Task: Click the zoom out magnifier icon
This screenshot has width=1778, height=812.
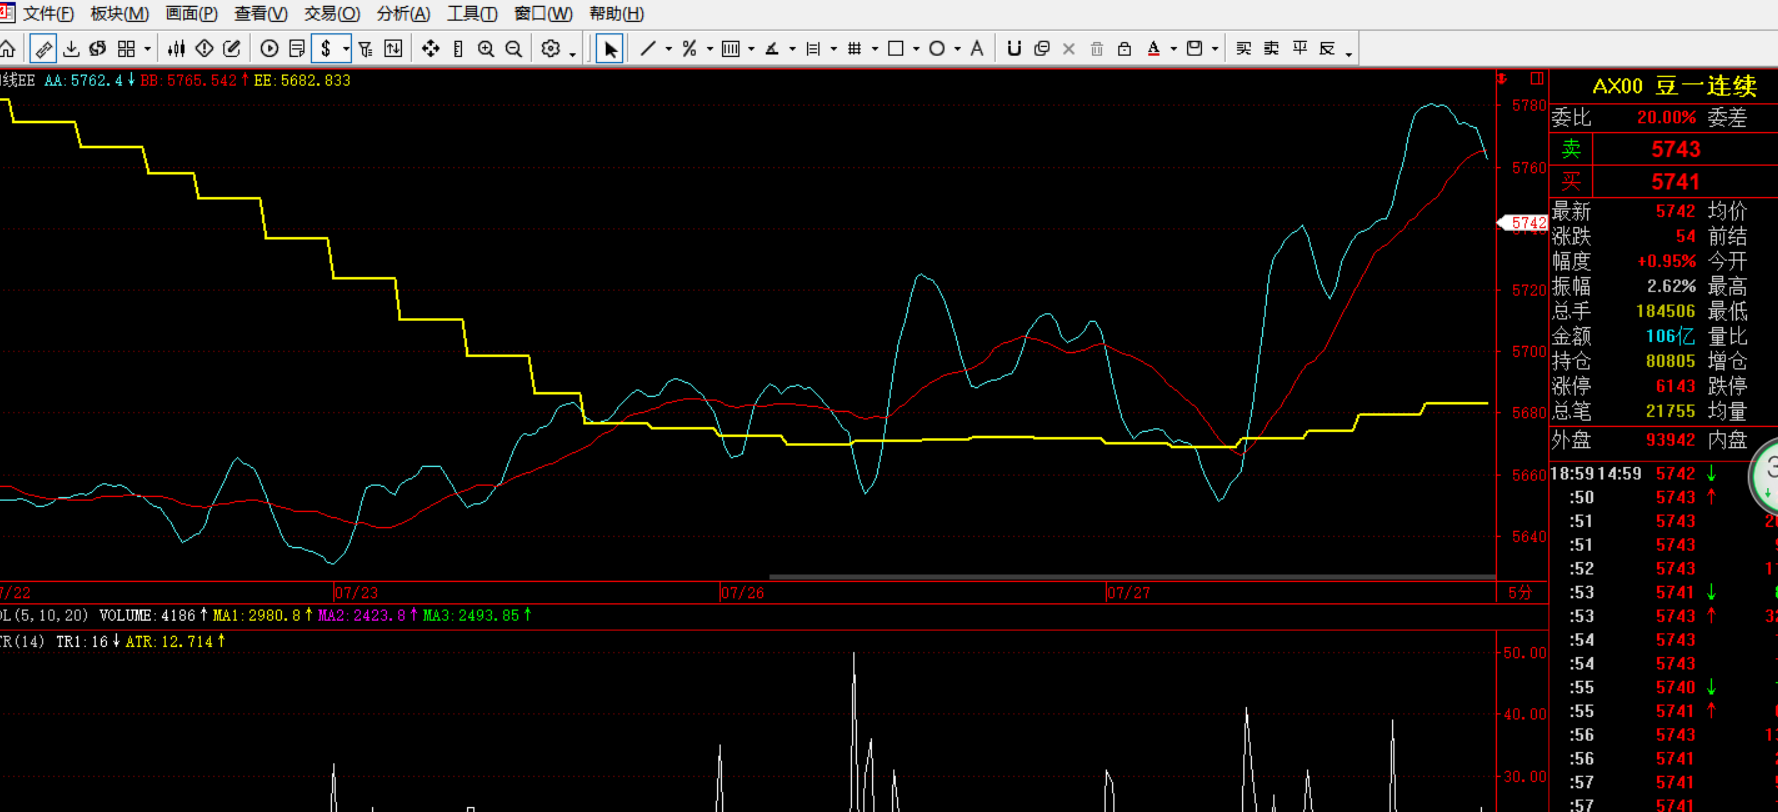Action: point(514,49)
